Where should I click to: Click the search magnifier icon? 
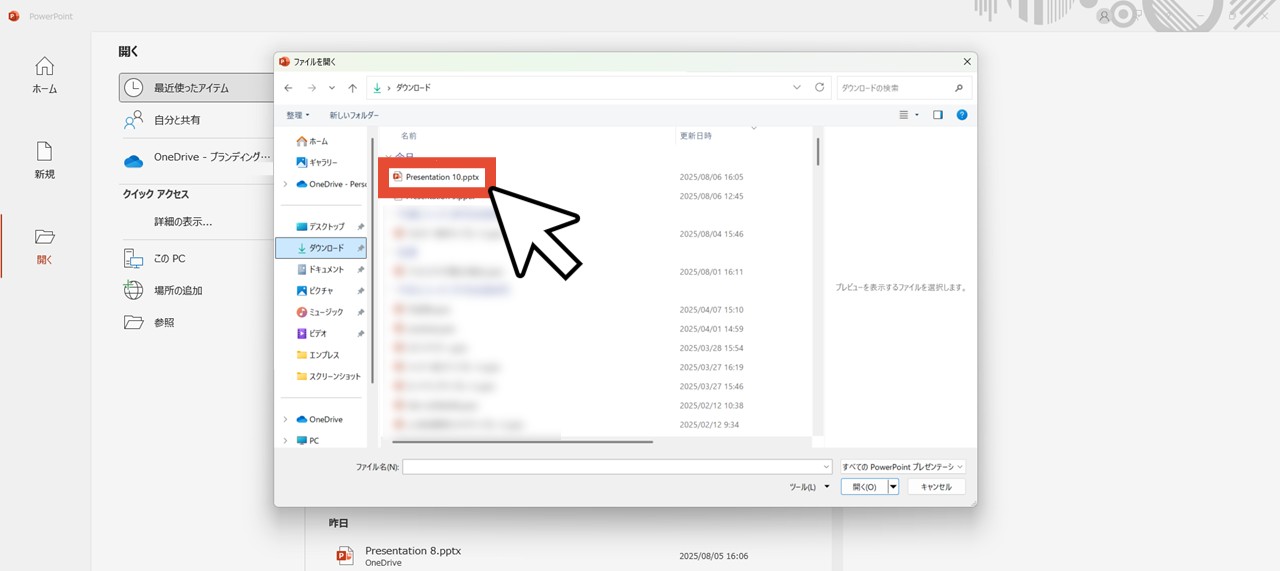[x=959, y=88]
